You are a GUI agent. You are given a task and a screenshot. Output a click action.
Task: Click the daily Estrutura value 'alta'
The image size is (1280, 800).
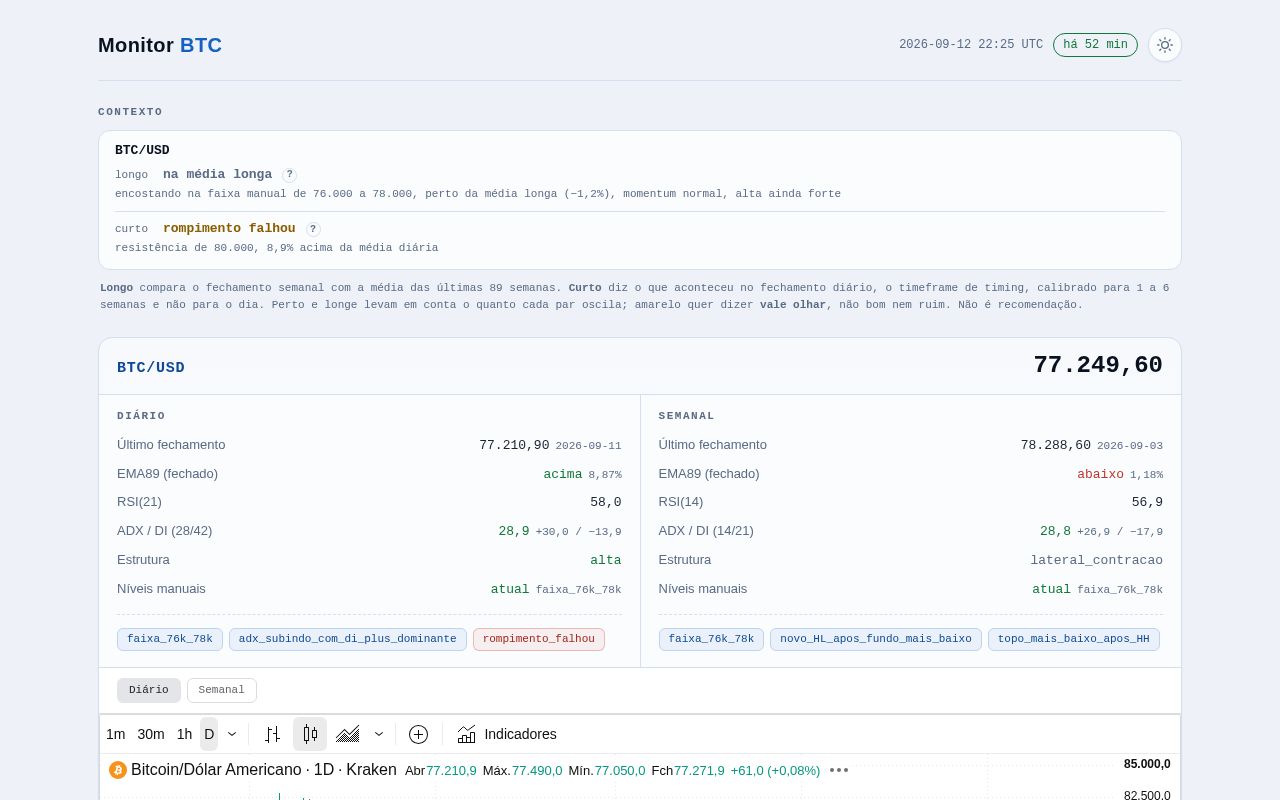(x=606, y=561)
